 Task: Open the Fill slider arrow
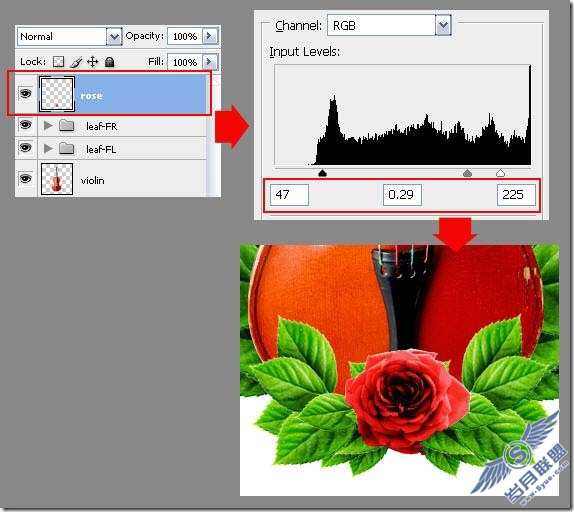(x=210, y=61)
